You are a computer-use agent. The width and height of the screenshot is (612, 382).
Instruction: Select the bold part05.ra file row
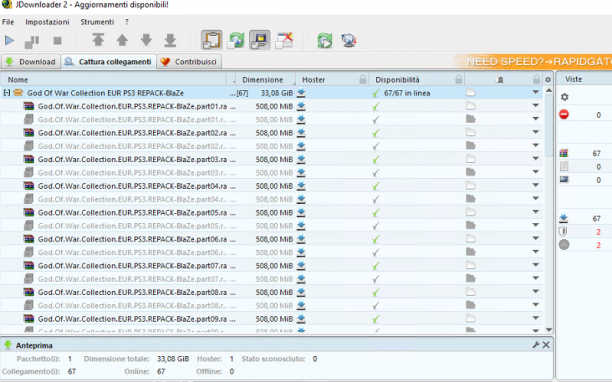271,212
